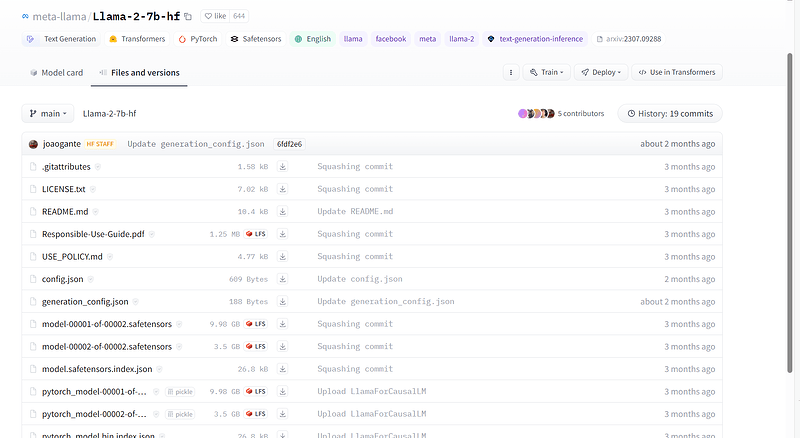The width and height of the screenshot is (800, 438).
Task: View History: 19 commits
Action: coord(670,113)
